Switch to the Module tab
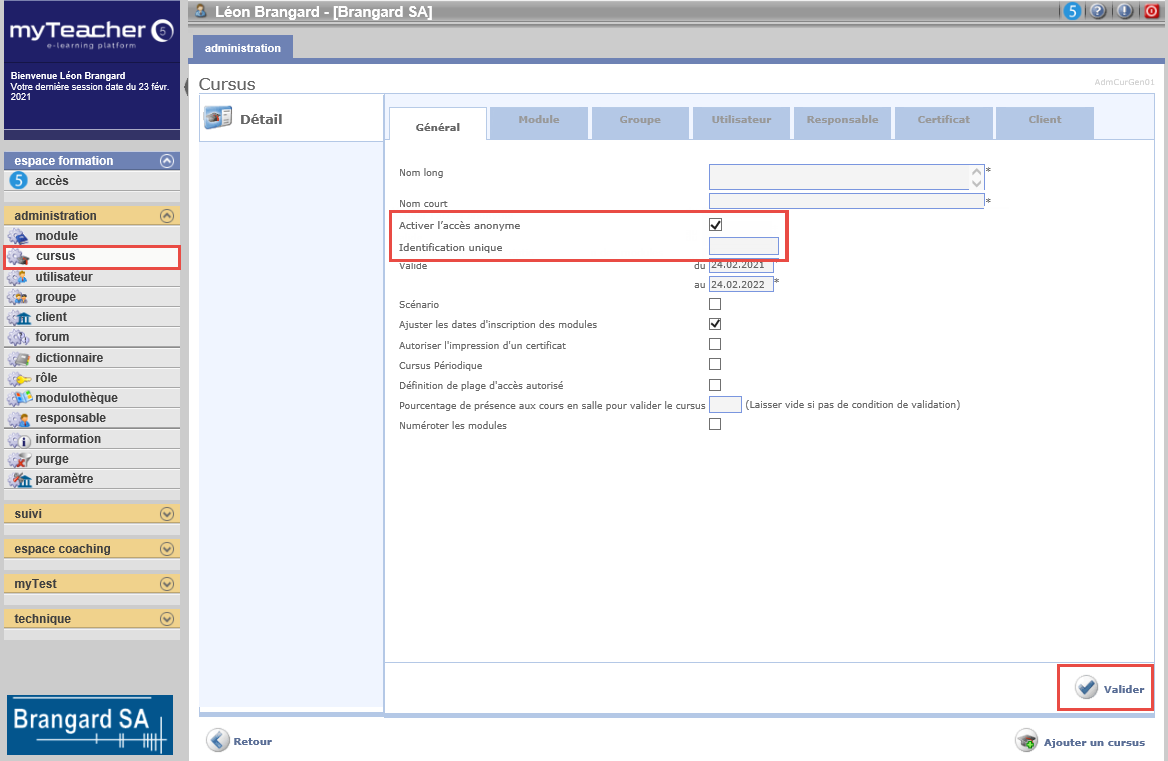This screenshot has width=1168, height=761. pyautogui.click(x=538, y=120)
